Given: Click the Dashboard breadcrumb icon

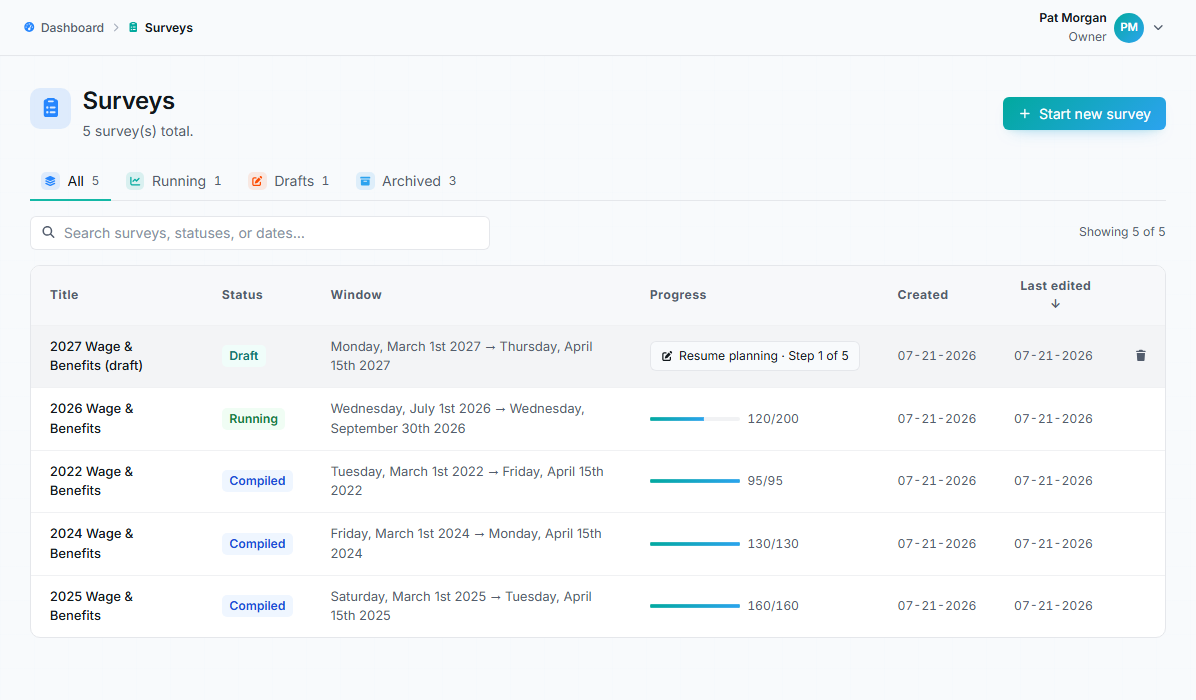Looking at the screenshot, I should [29, 27].
